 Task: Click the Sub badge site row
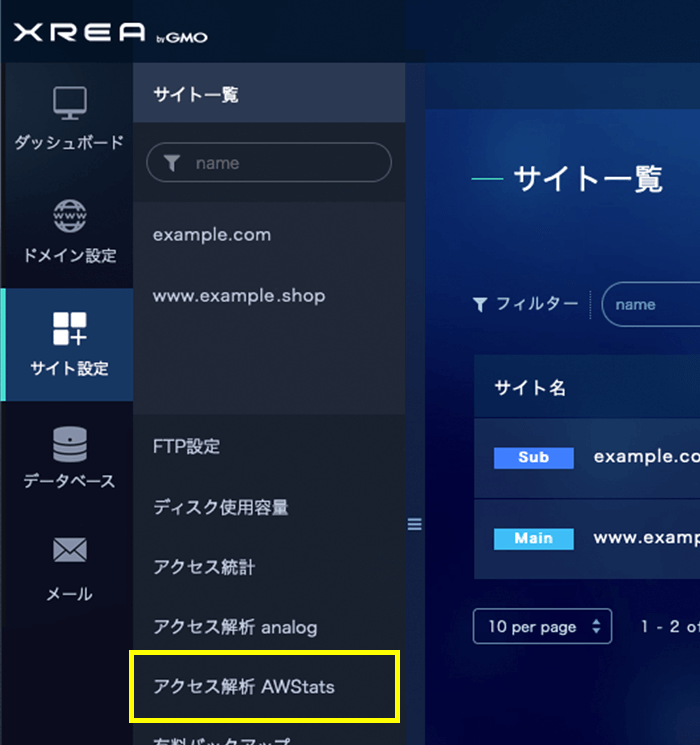[x=534, y=457]
